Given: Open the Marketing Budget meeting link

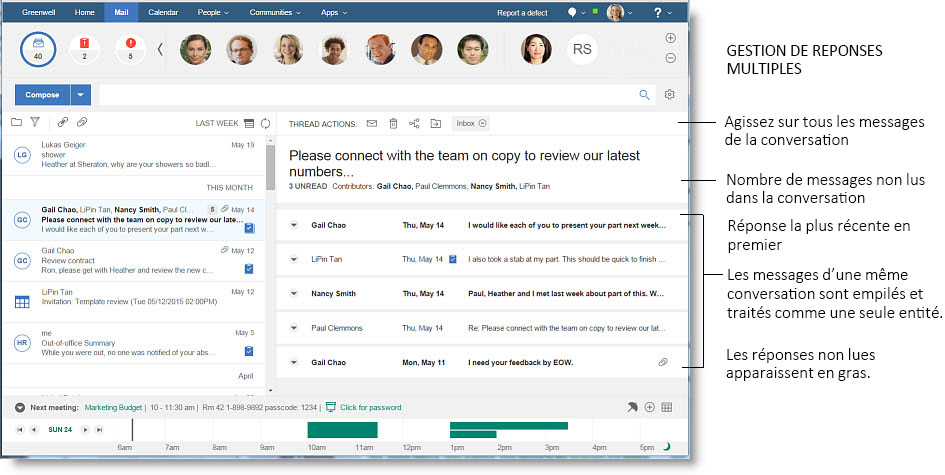Looking at the screenshot, I should tap(113, 407).
